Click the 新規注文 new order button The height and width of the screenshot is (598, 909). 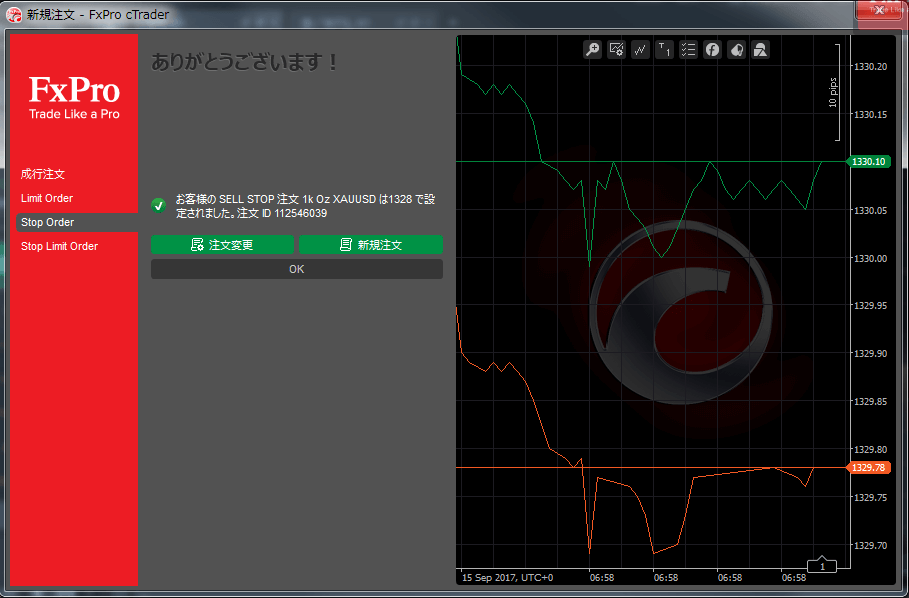371,245
